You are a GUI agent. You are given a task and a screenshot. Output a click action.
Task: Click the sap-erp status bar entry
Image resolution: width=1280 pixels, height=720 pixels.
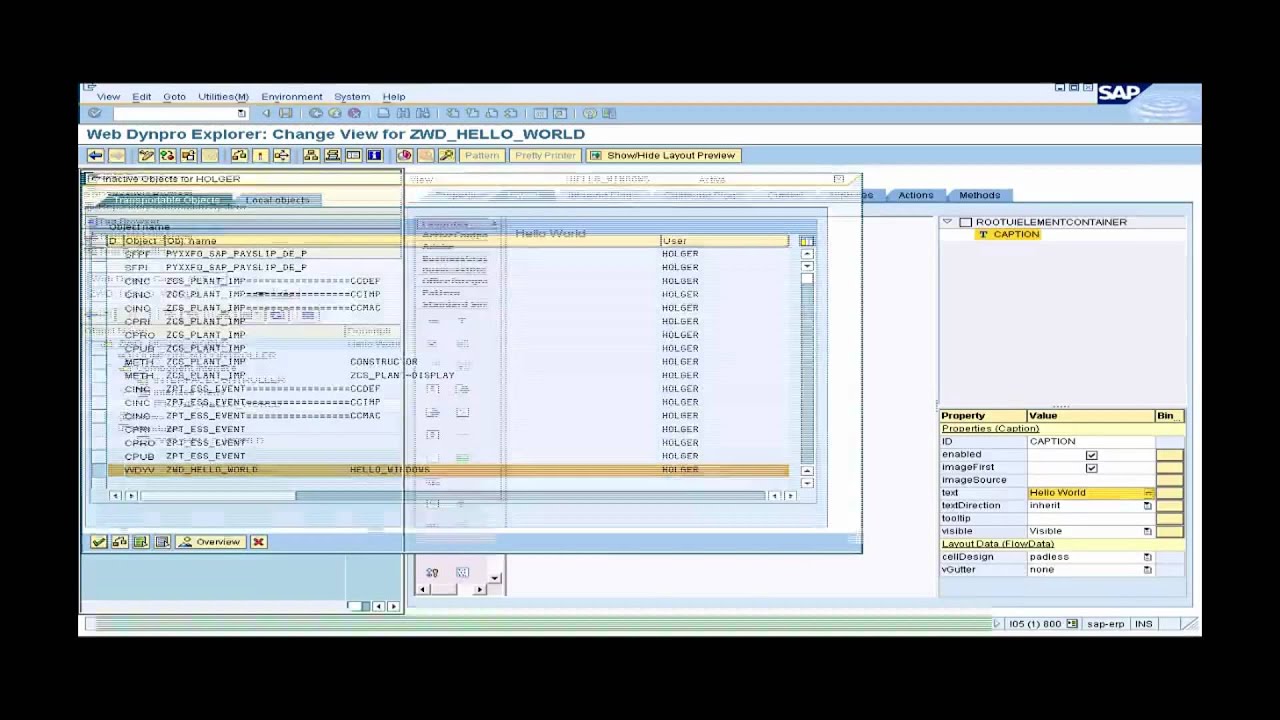pos(1105,624)
